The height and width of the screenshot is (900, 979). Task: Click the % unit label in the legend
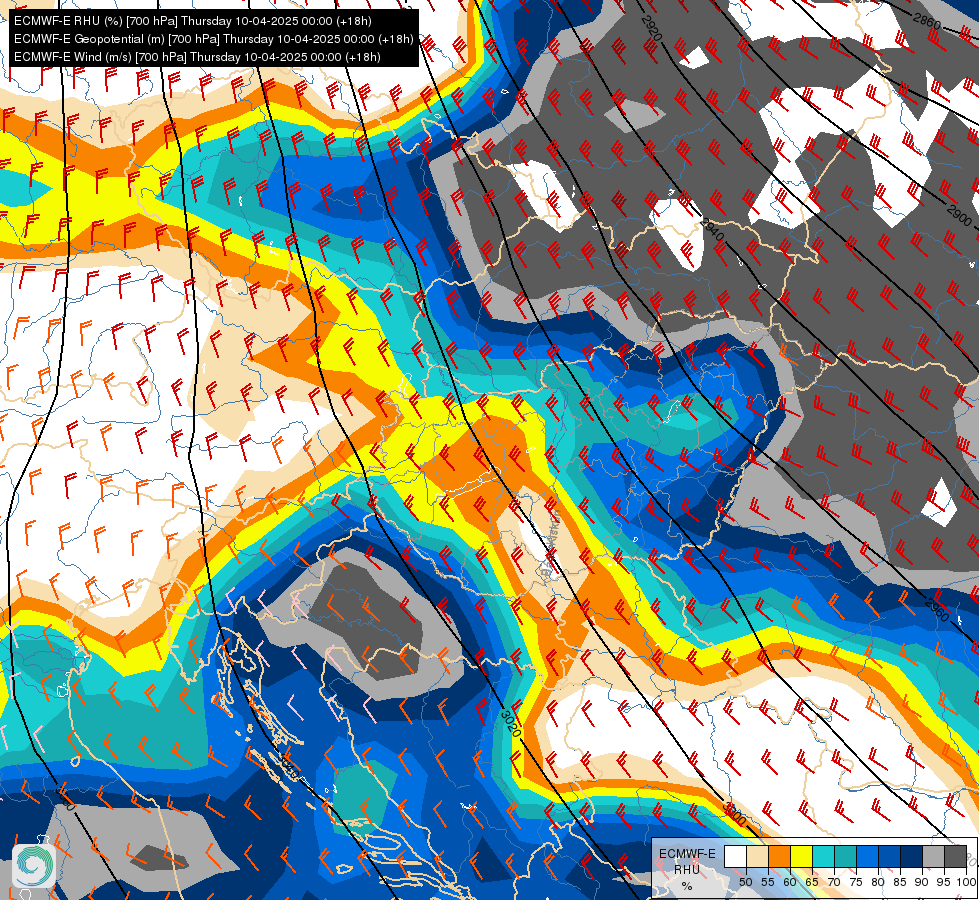(x=687, y=886)
